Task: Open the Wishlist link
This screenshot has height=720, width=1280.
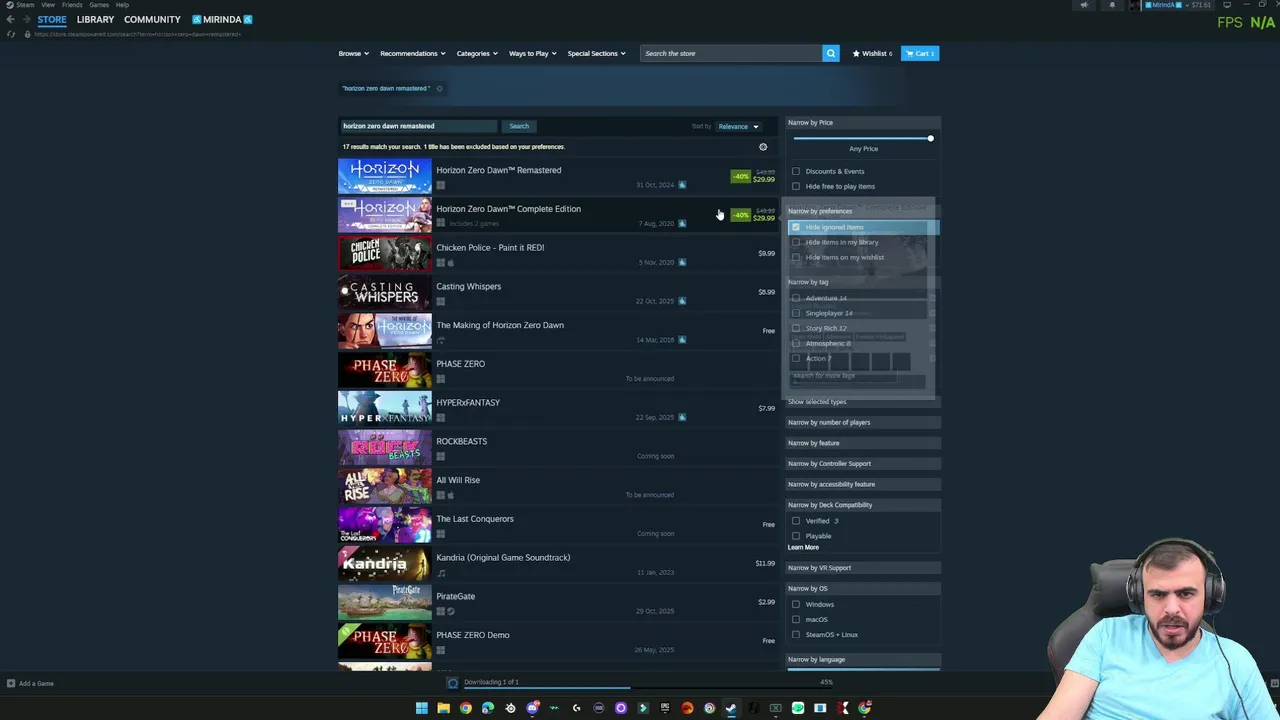Action: tap(872, 53)
